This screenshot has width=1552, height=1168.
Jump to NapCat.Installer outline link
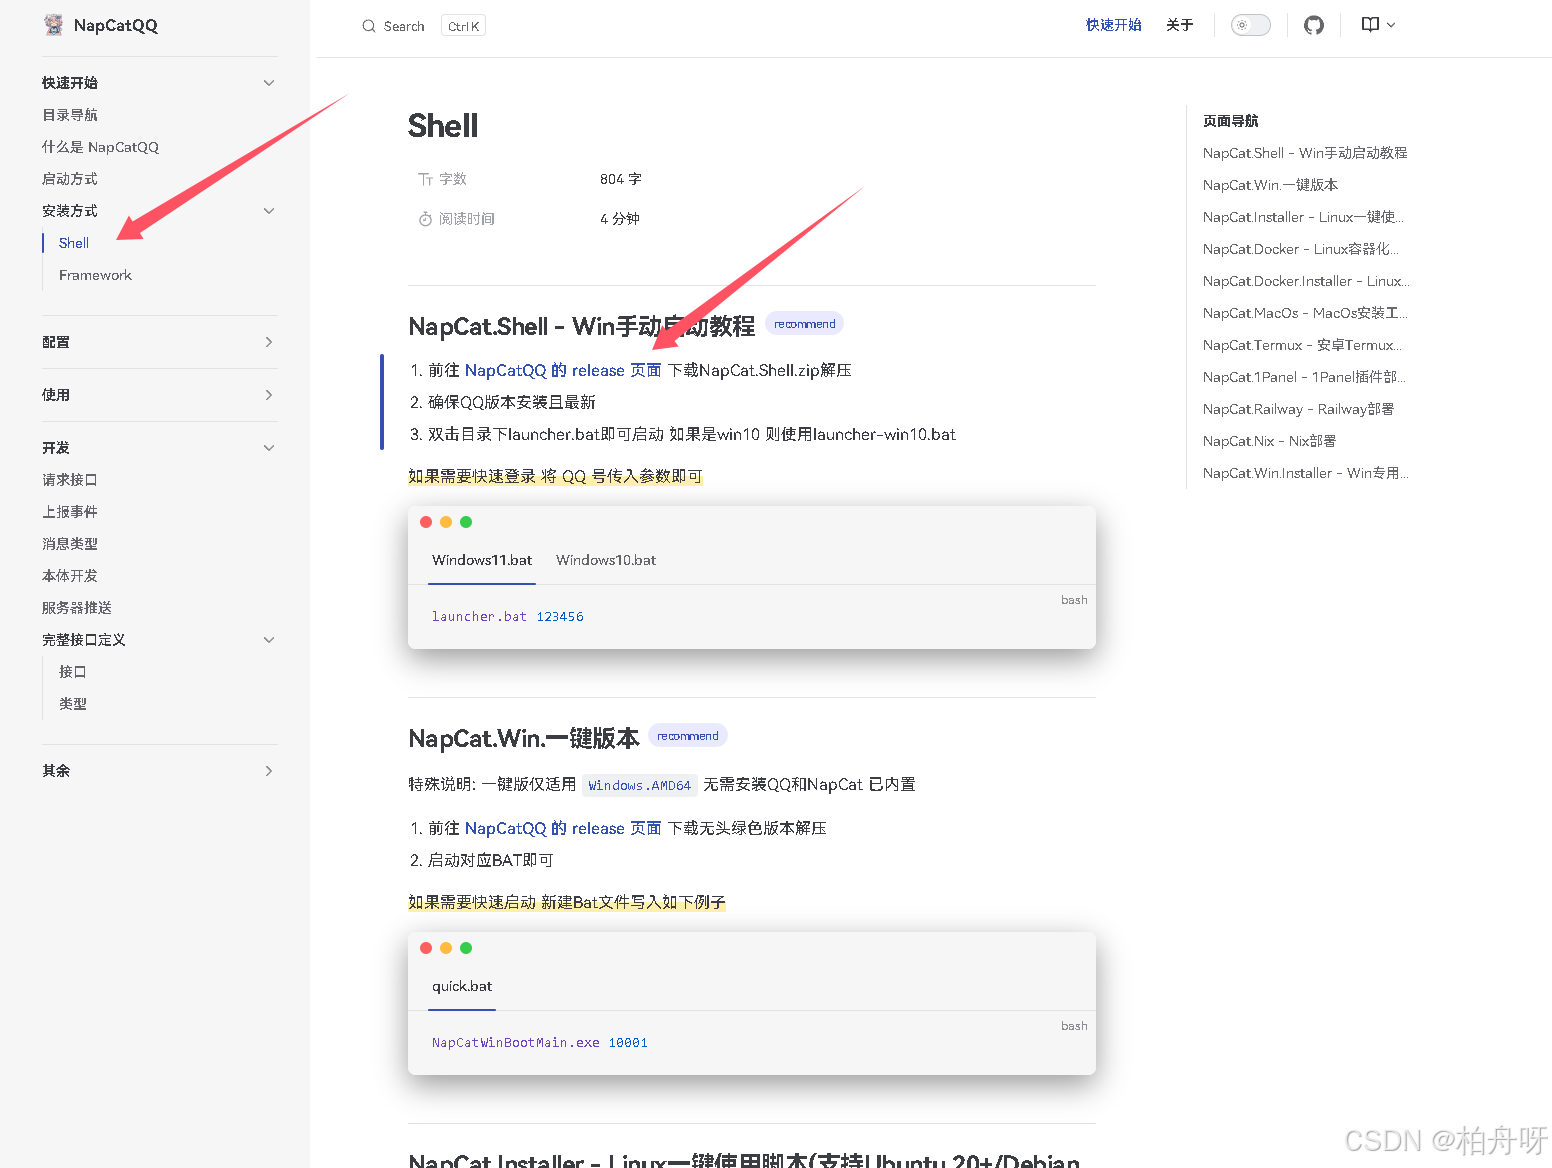pos(1303,217)
